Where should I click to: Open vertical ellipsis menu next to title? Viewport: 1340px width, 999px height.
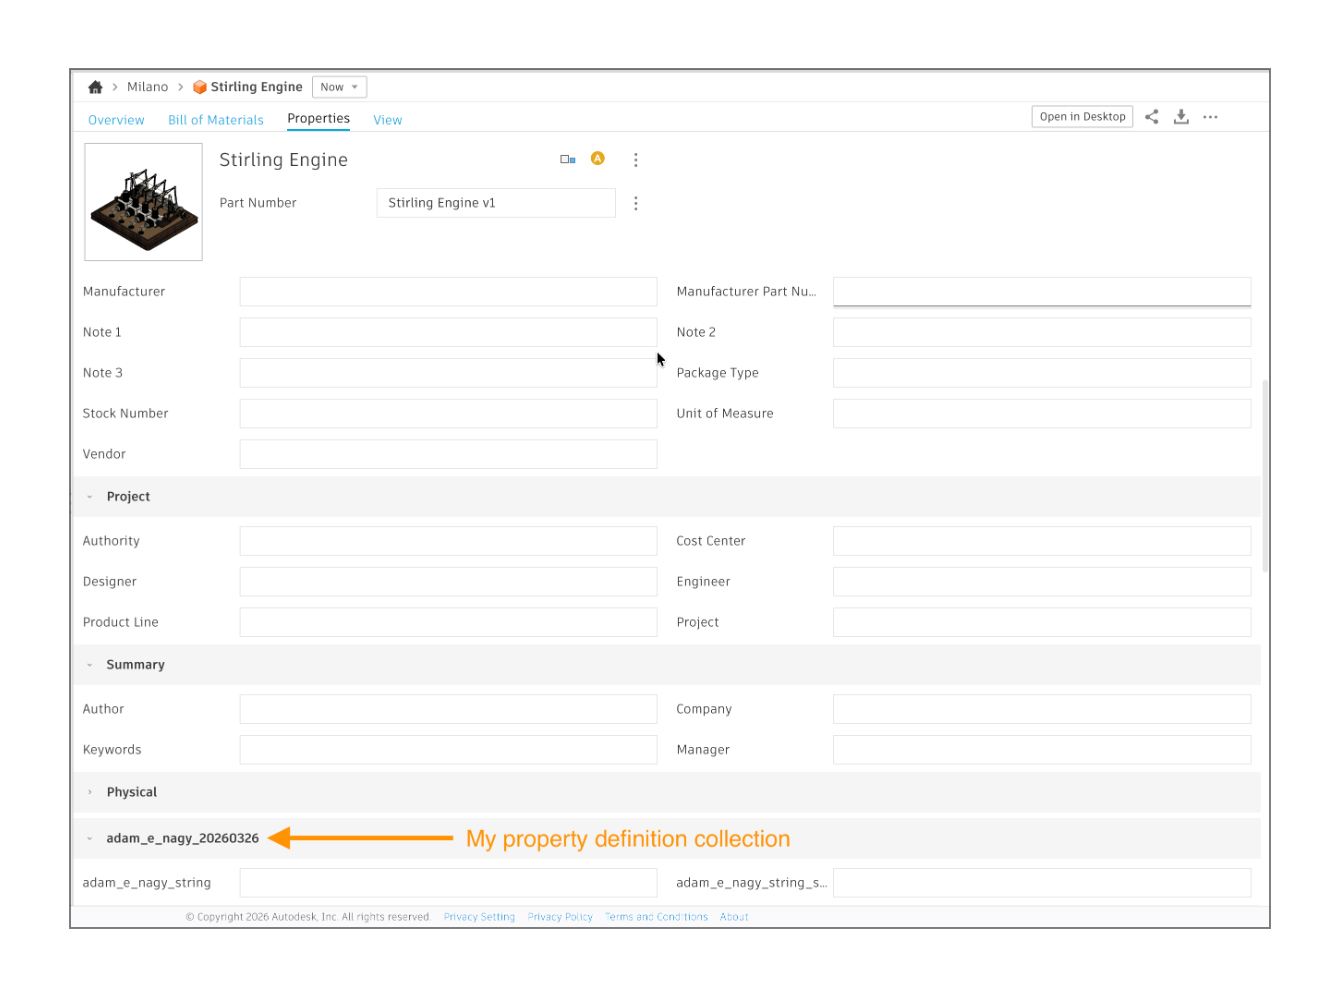(x=636, y=160)
